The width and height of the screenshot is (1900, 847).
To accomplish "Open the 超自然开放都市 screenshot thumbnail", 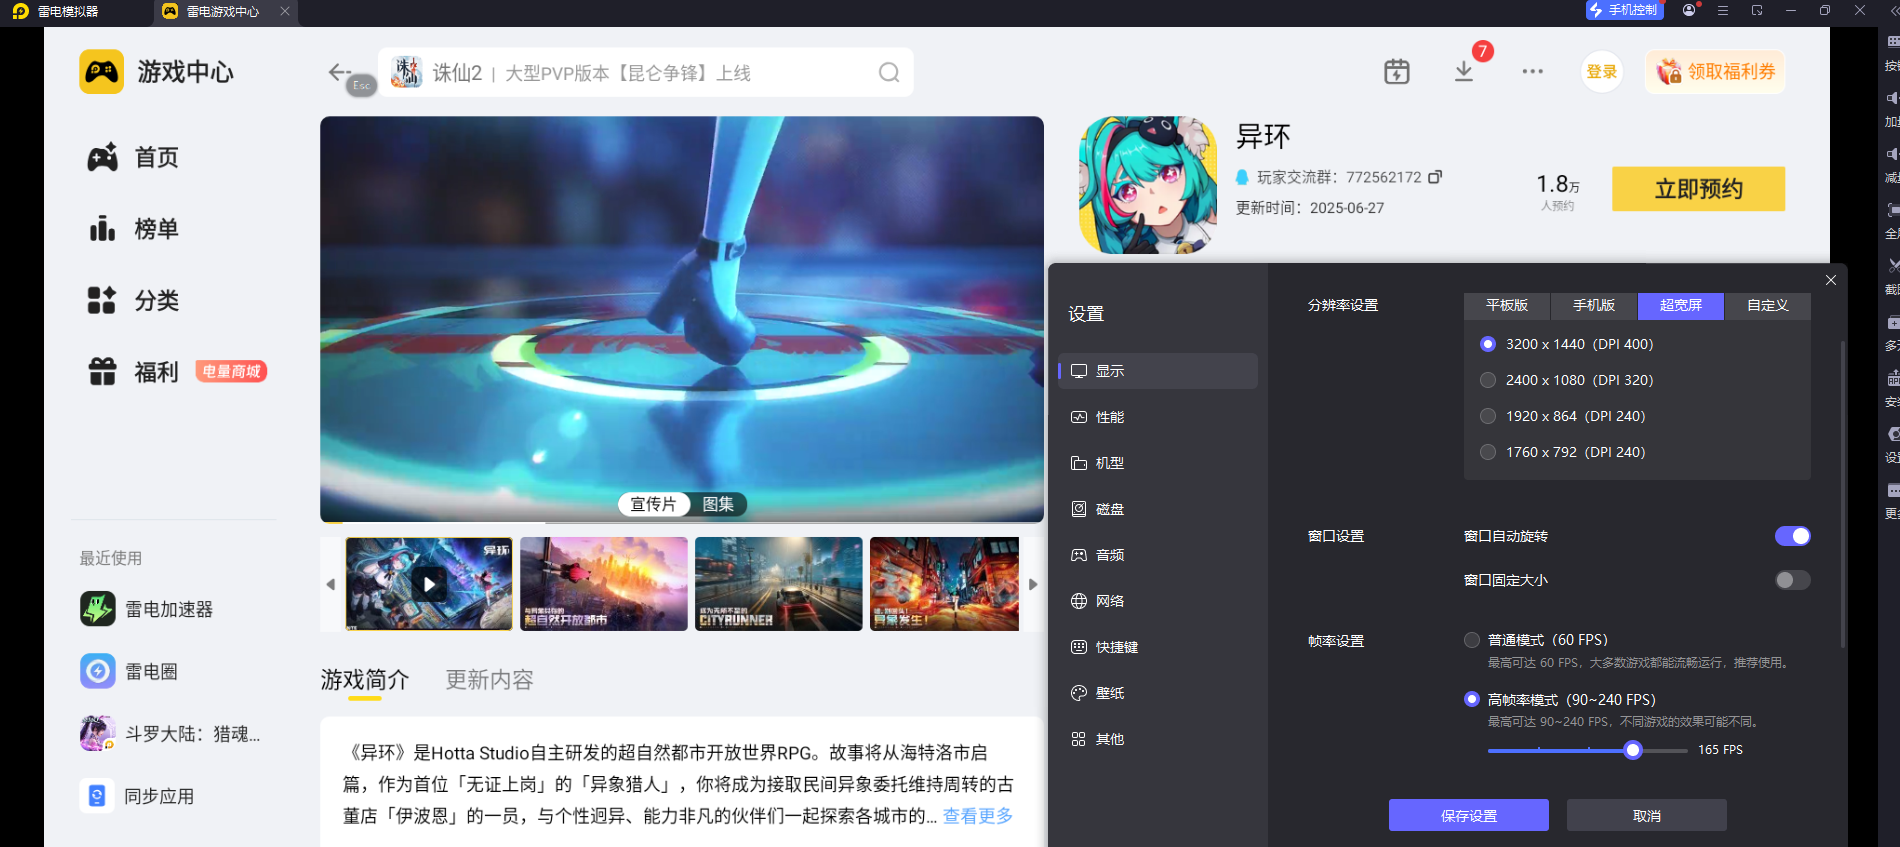I will click(x=604, y=584).
